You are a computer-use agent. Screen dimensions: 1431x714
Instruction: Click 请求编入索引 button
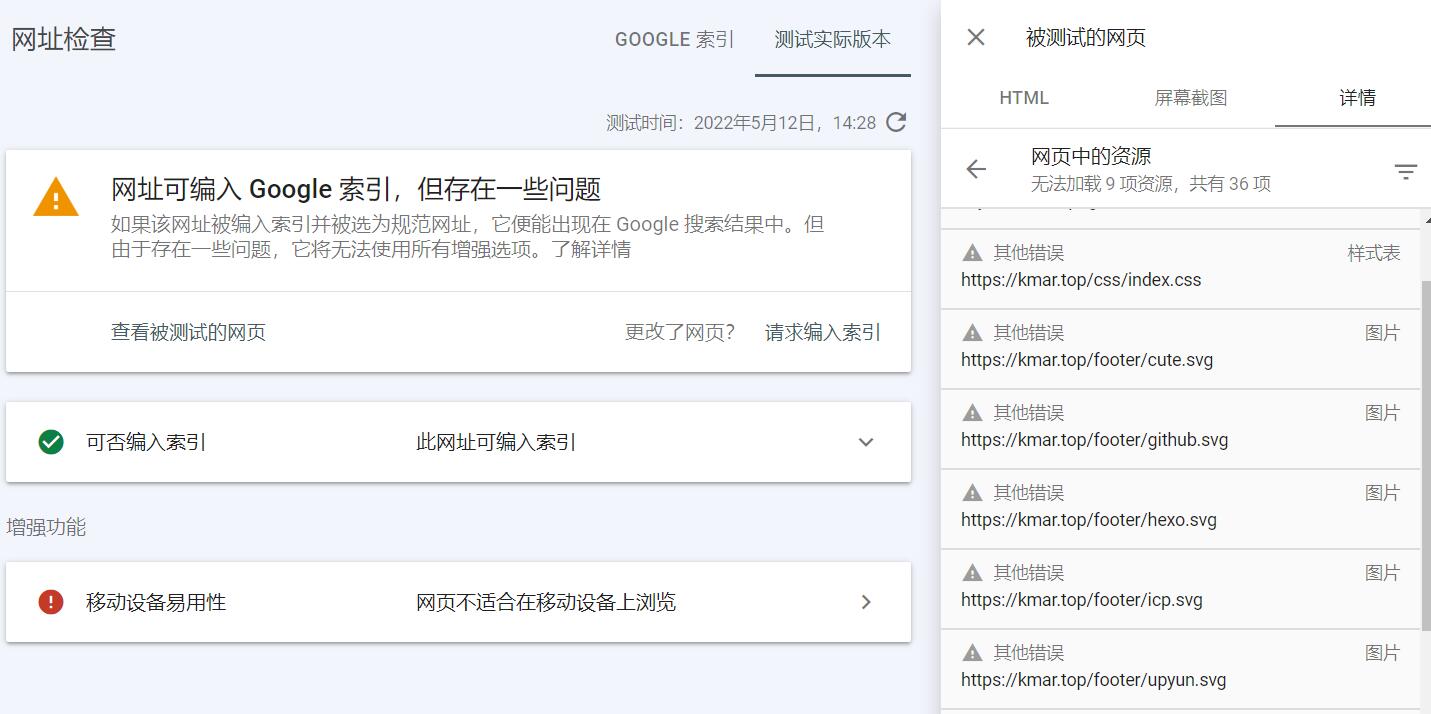click(x=823, y=332)
